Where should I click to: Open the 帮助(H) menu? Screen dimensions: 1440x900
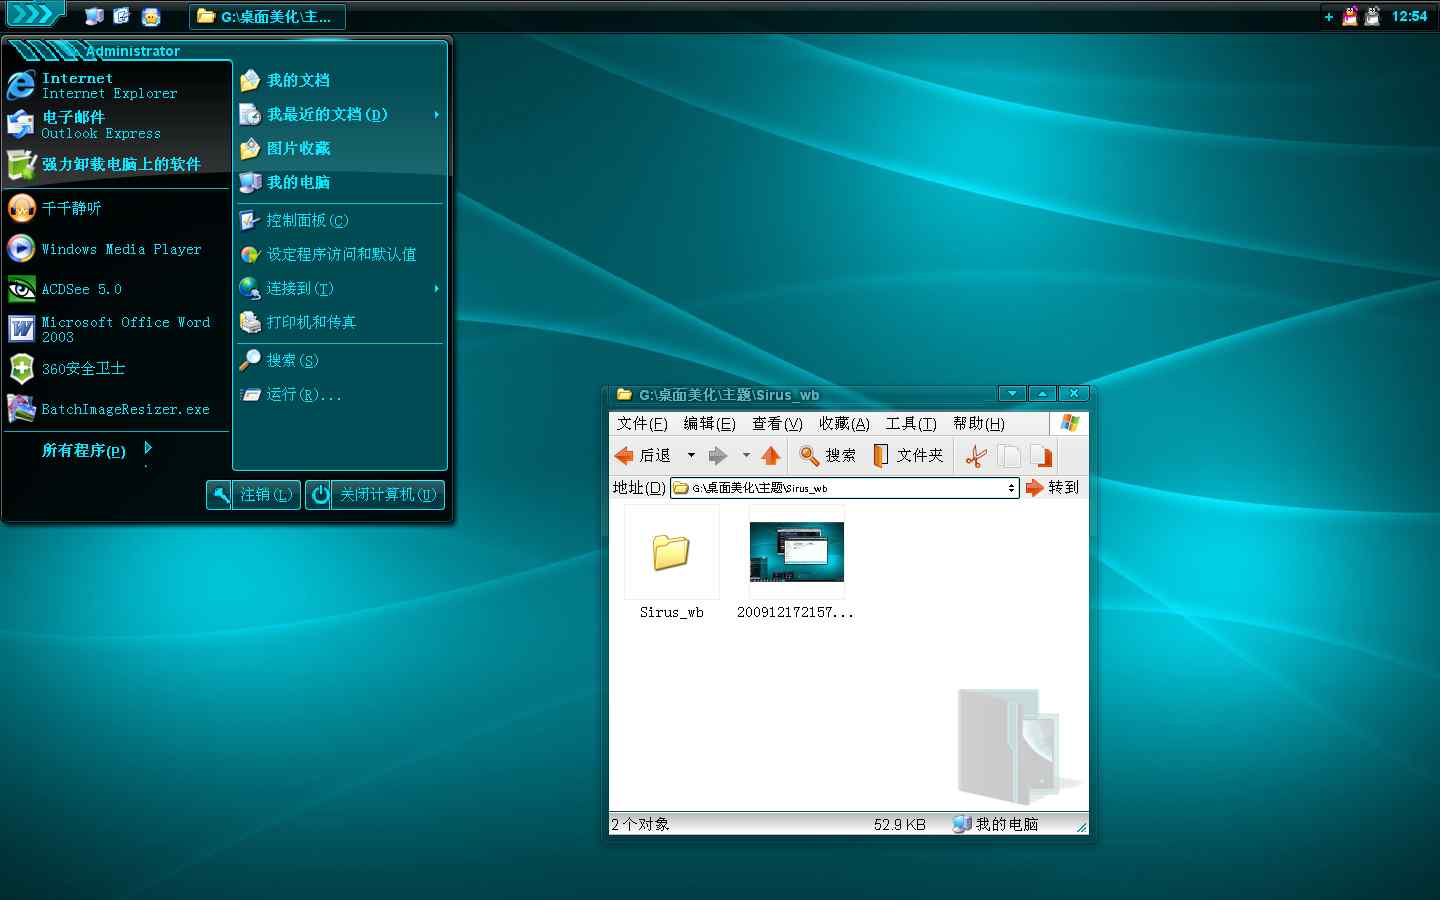(979, 424)
